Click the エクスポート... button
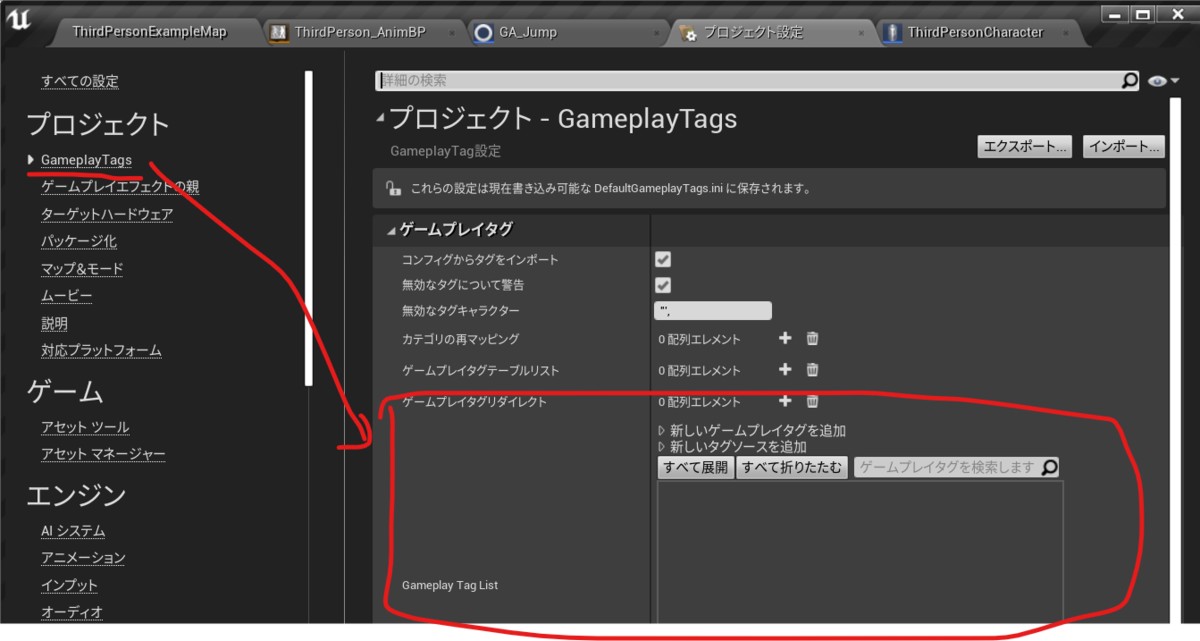This screenshot has height=641, width=1200. pos(1025,147)
